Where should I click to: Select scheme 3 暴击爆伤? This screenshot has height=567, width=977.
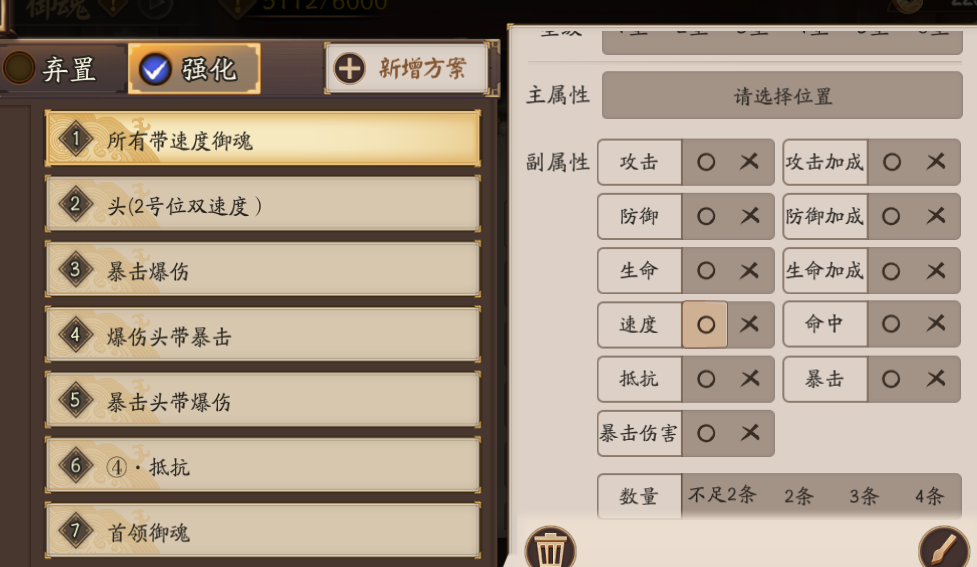[x=262, y=271]
